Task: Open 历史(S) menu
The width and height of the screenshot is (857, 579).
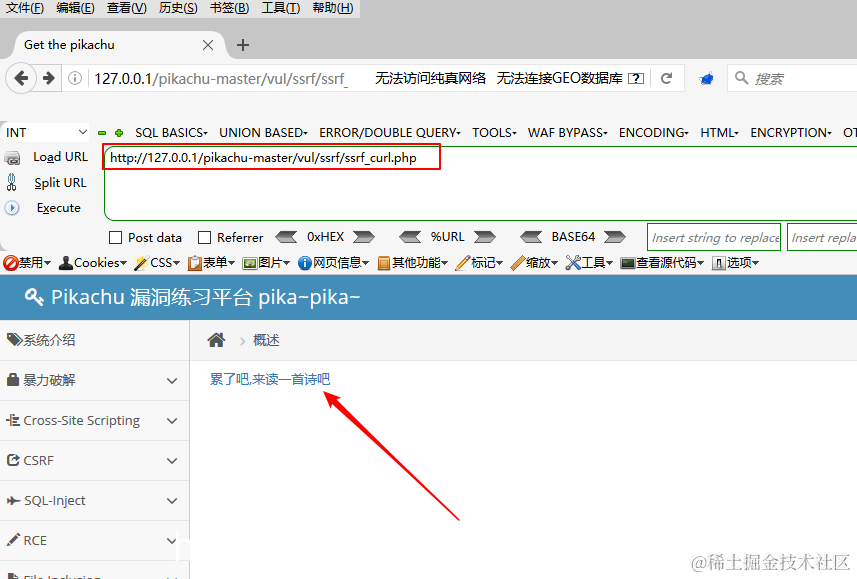Action: pos(178,8)
